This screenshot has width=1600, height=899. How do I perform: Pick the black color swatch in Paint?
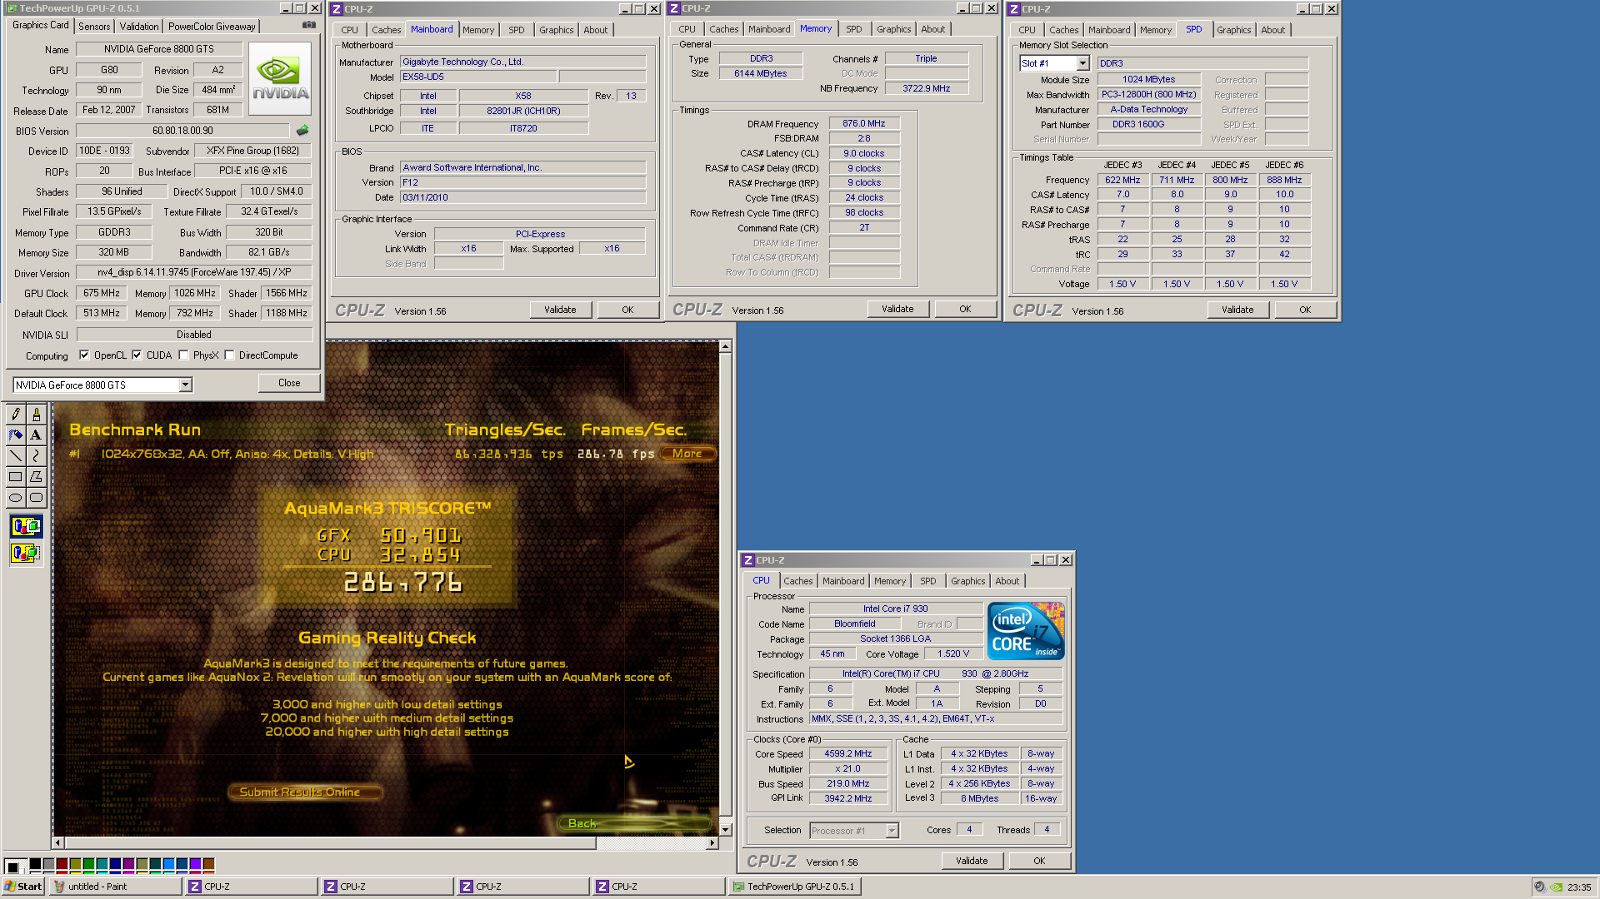(35, 862)
